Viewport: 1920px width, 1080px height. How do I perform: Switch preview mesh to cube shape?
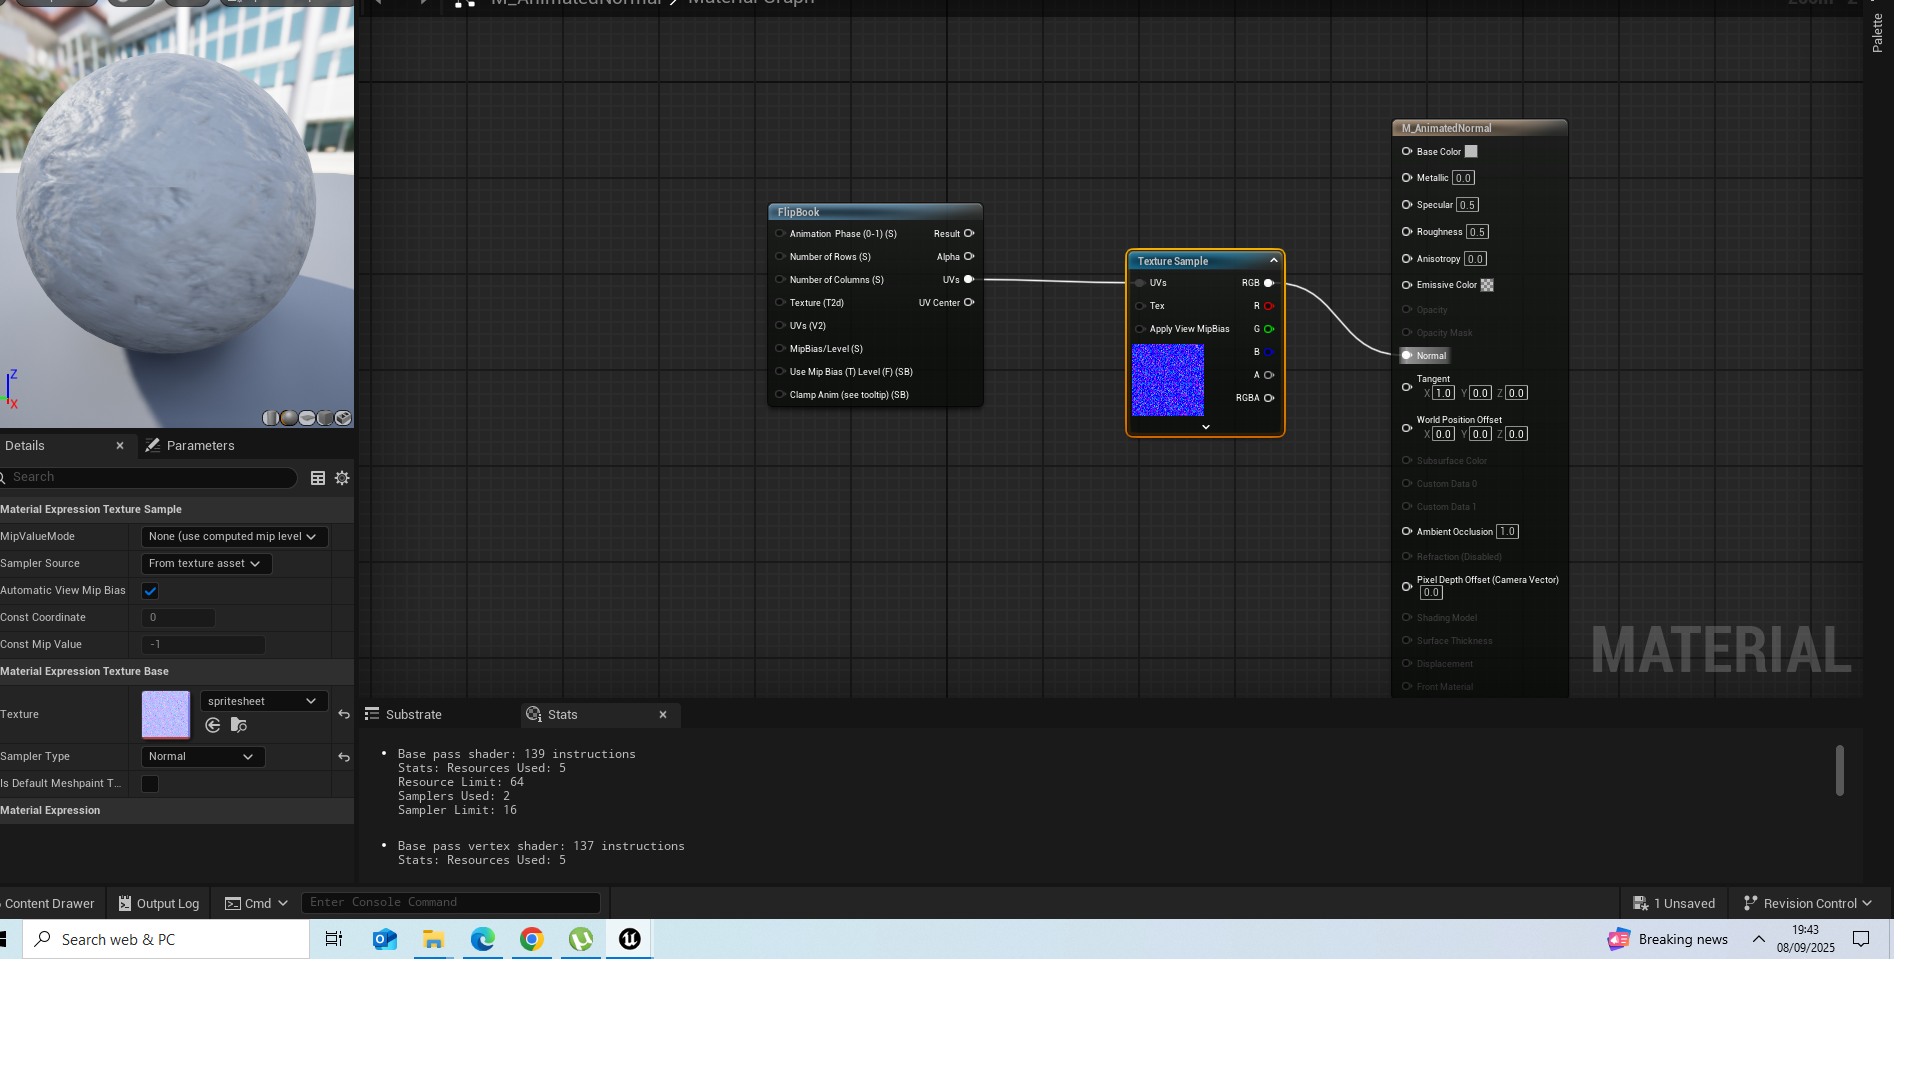point(325,418)
